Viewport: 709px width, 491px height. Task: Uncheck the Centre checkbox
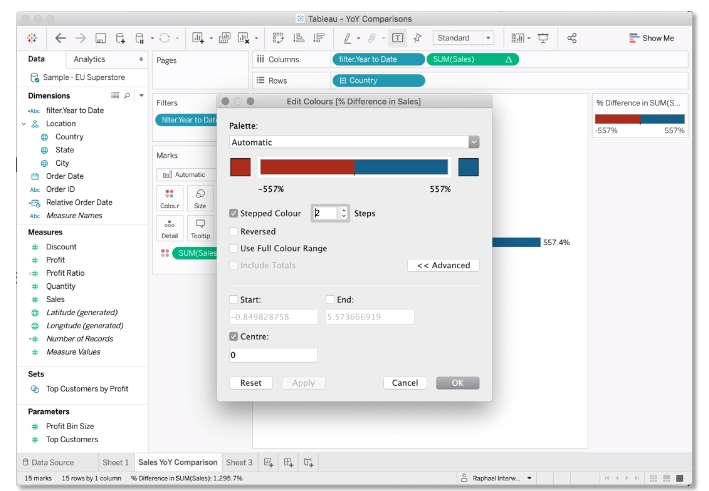pyautogui.click(x=233, y=336)
